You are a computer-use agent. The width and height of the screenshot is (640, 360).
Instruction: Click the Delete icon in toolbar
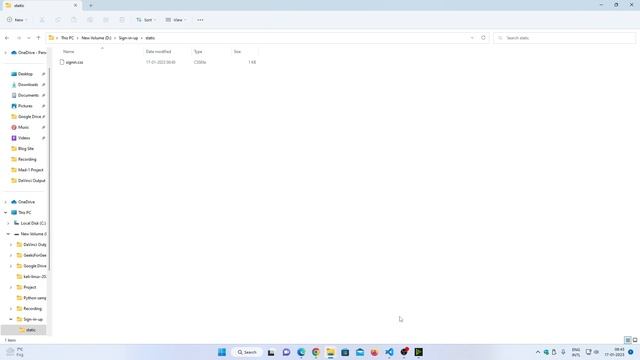(x=122, y=20)
